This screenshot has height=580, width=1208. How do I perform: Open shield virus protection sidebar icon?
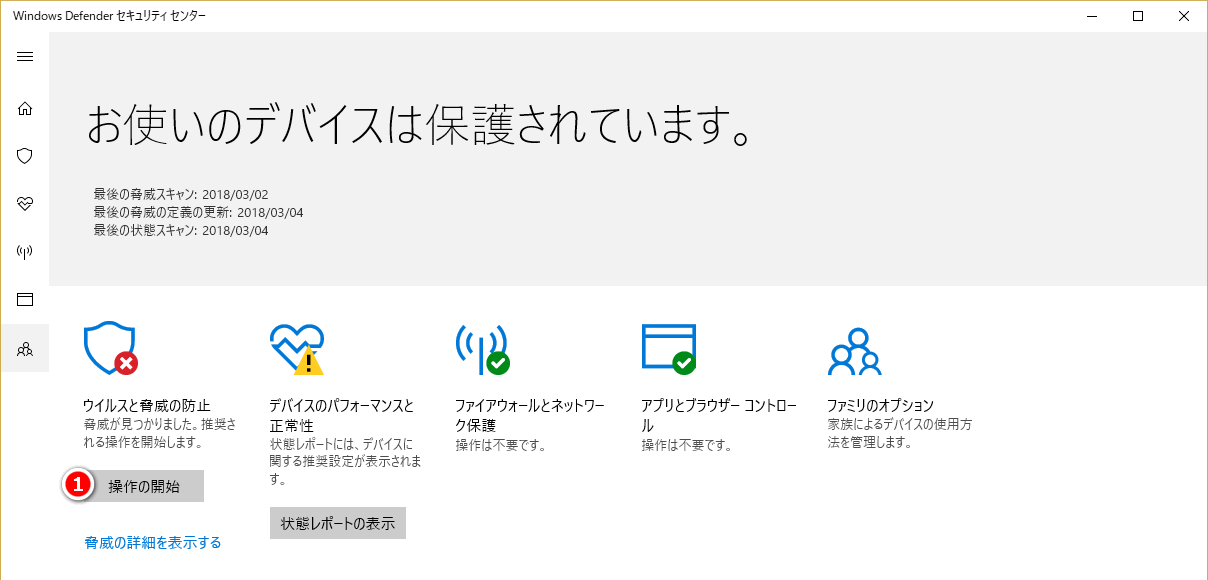click(x=25, y=156)
